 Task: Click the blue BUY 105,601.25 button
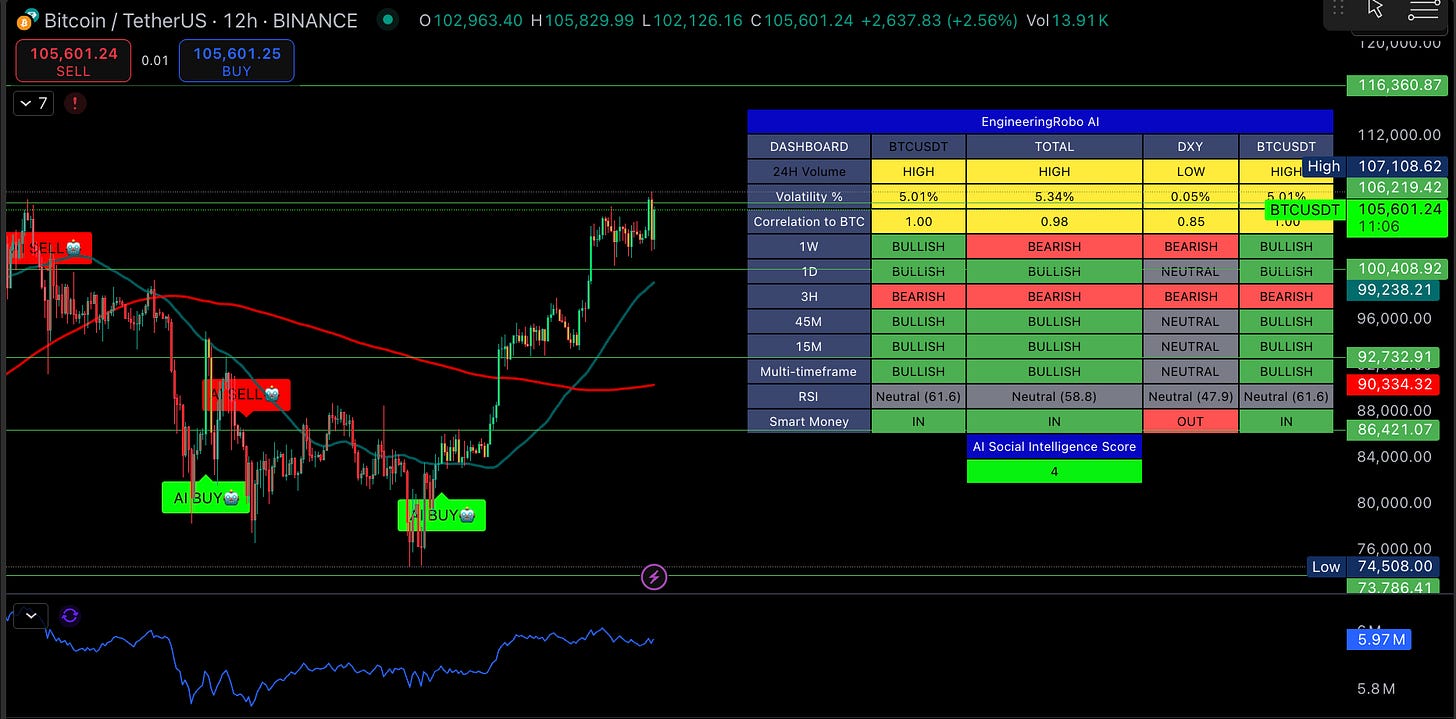[x=236, y=61]
